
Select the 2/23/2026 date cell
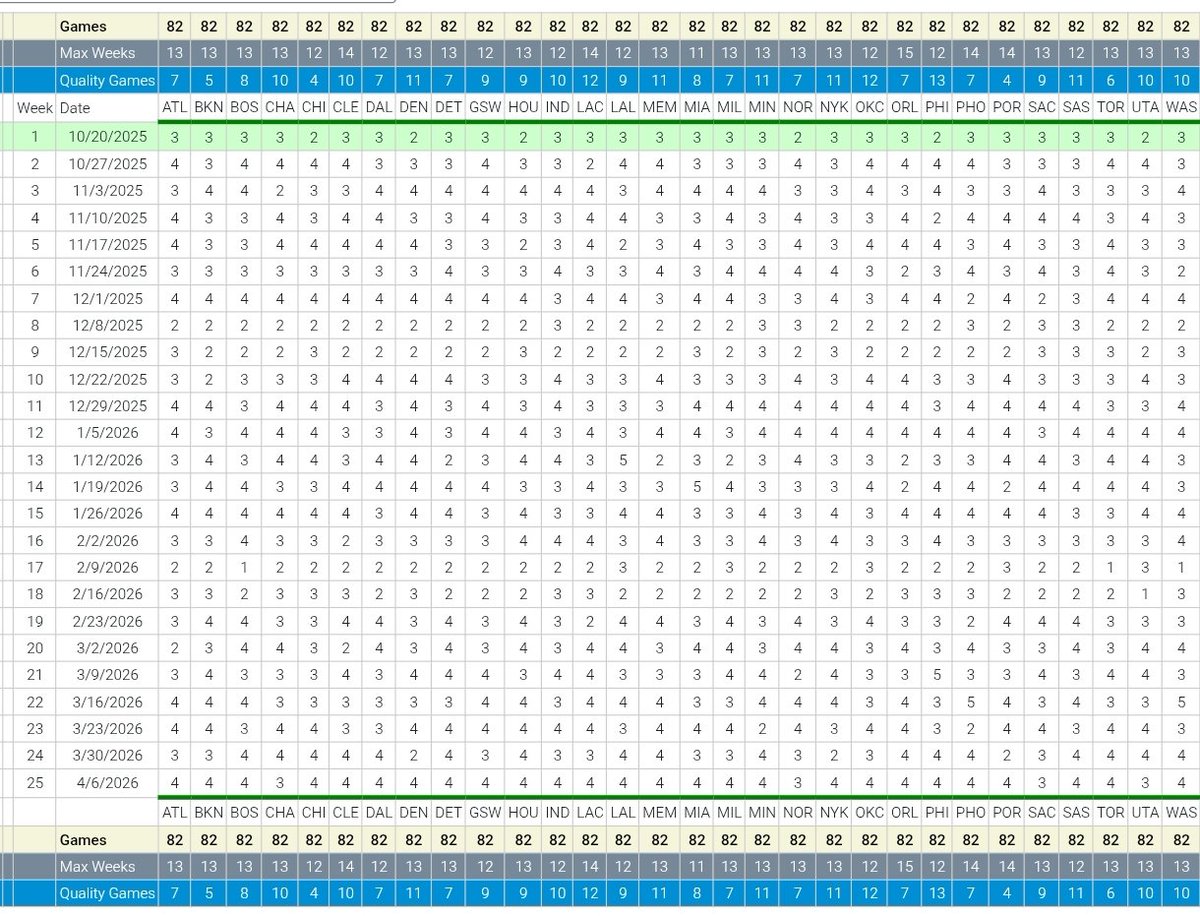[x=107, y=621]
